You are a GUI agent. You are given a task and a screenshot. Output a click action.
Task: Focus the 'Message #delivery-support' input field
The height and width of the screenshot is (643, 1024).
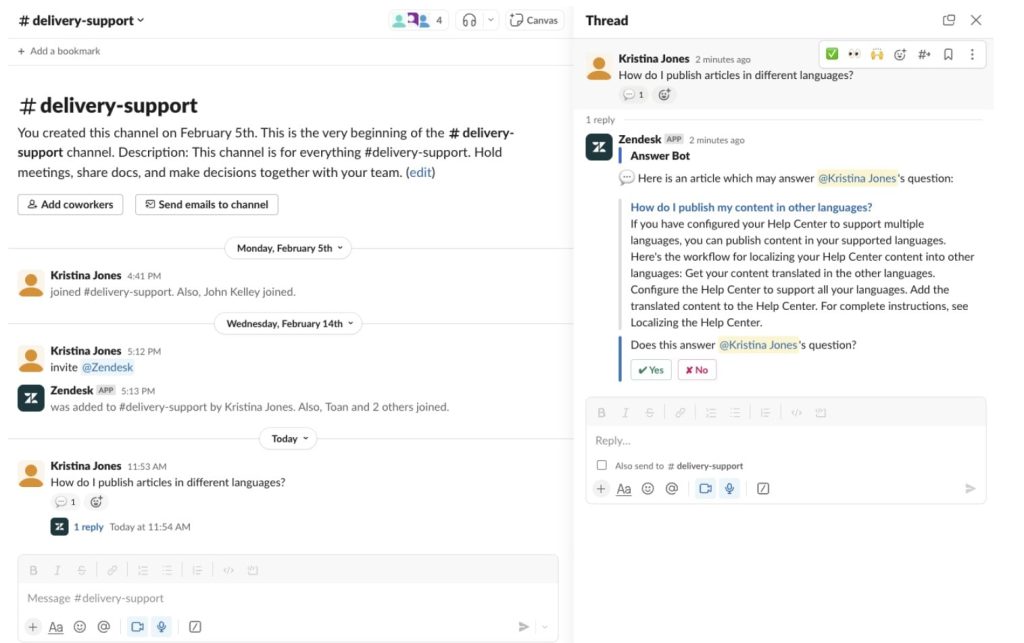click(288, 598)
